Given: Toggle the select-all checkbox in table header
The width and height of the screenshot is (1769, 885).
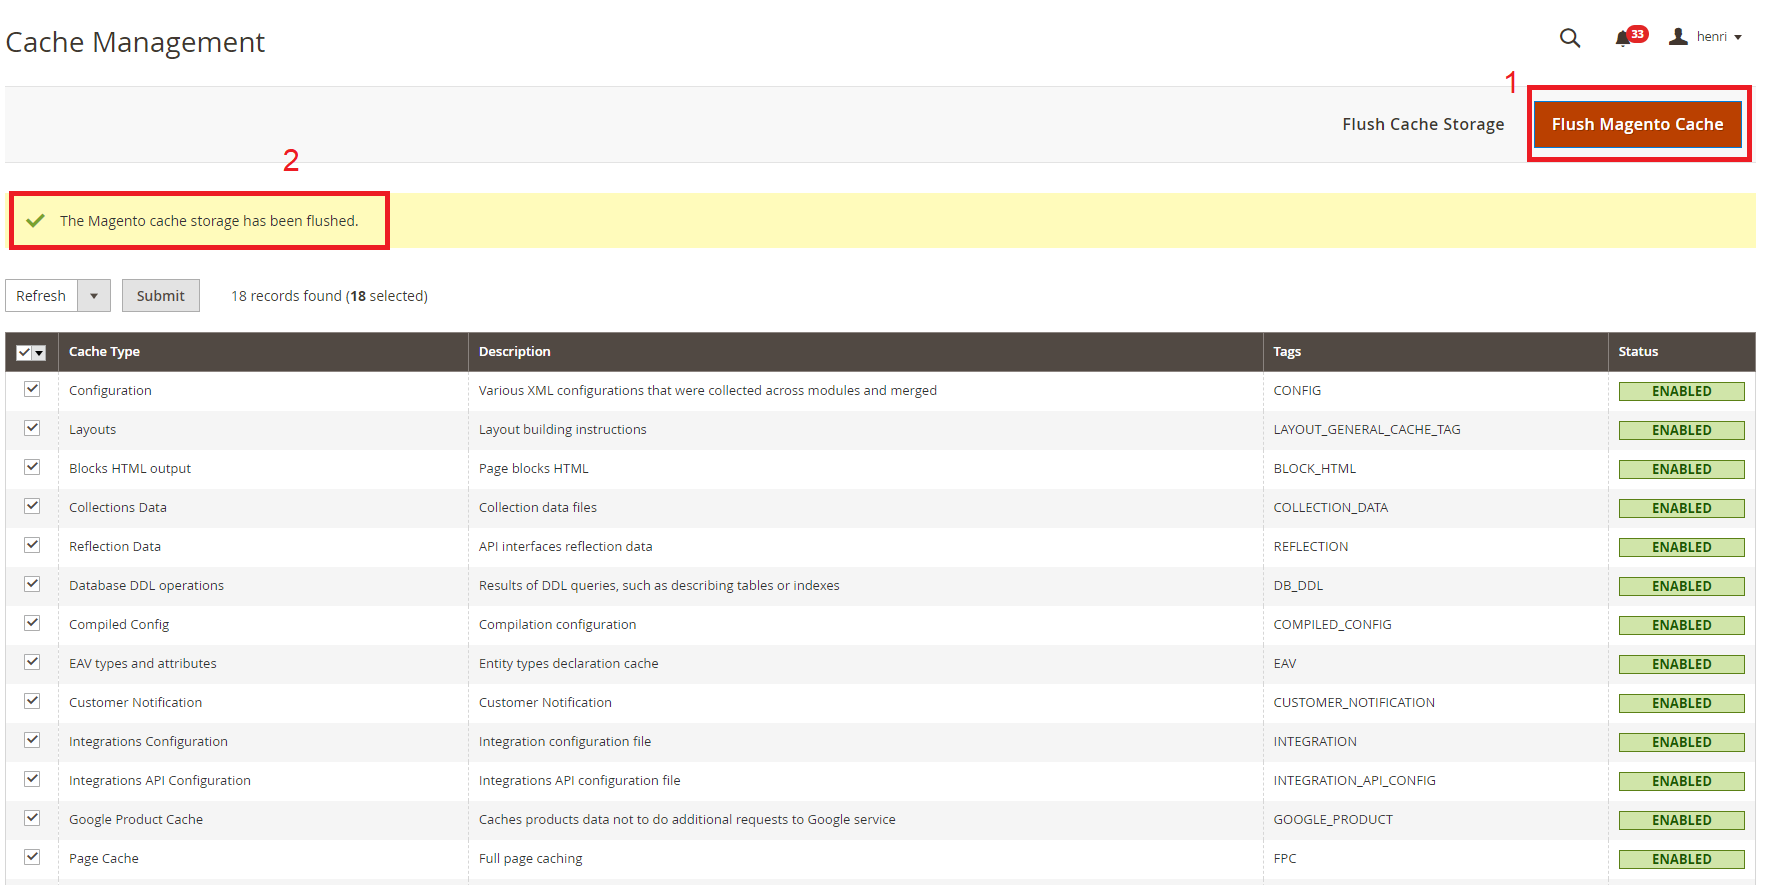Looking at the screenshot, I should [x=24, y=352].
